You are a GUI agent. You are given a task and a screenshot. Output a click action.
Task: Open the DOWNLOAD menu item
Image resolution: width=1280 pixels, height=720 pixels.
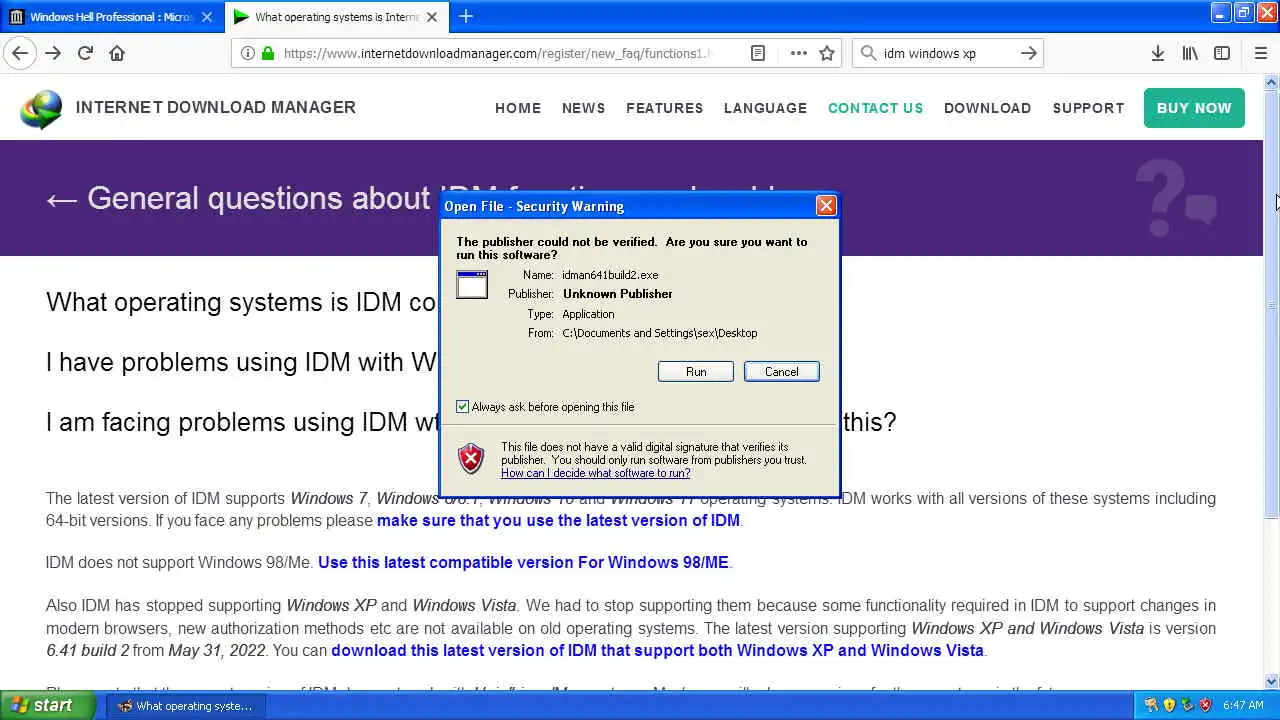point(987,108)
